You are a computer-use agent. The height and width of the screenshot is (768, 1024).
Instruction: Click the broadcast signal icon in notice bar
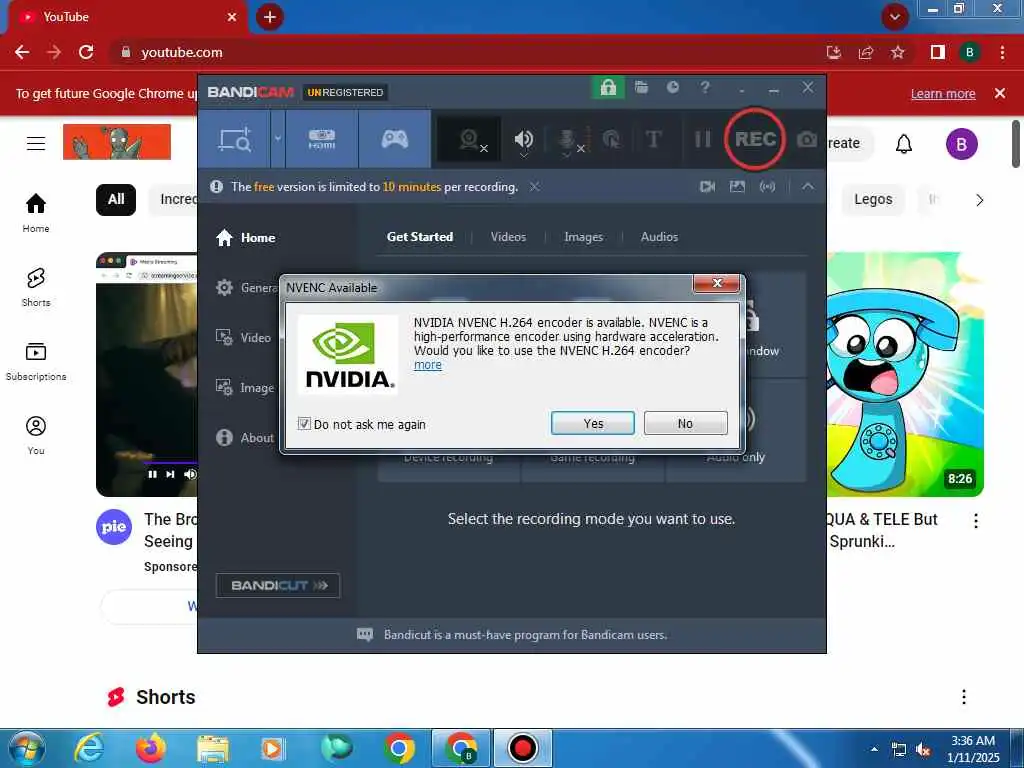click(x=767, y=187)
